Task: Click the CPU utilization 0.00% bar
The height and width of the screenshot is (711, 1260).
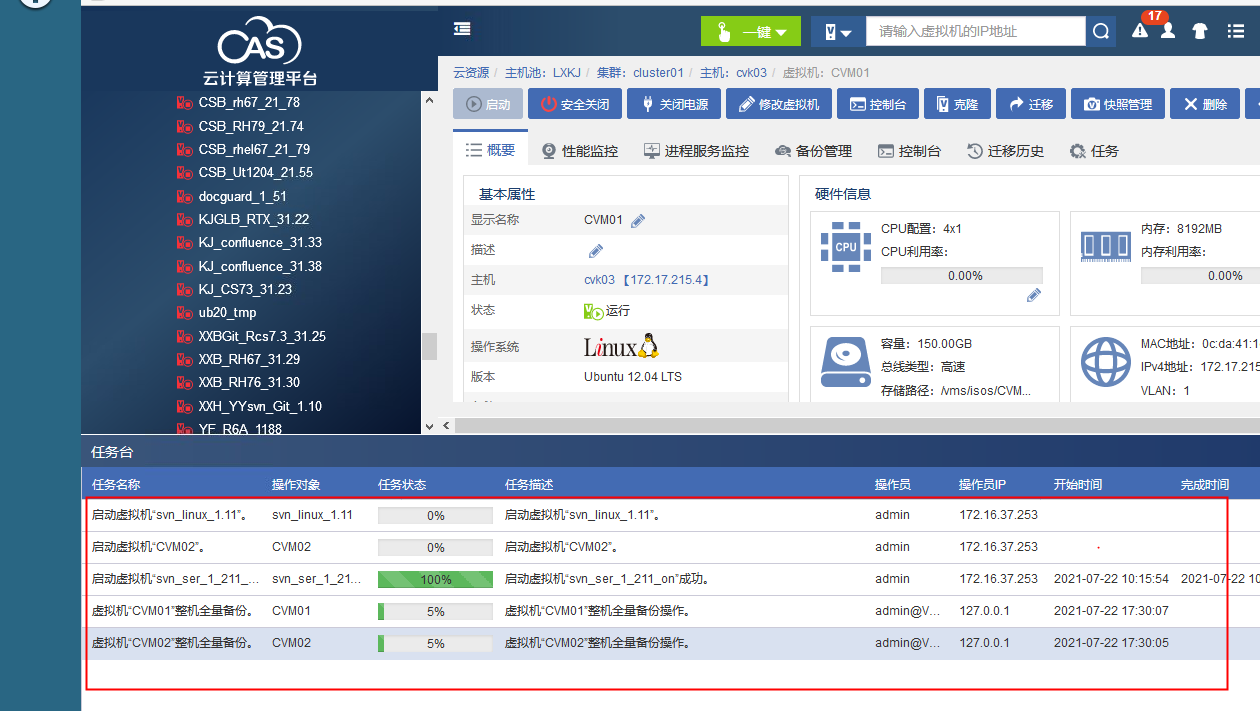Action: pos(962,275)
